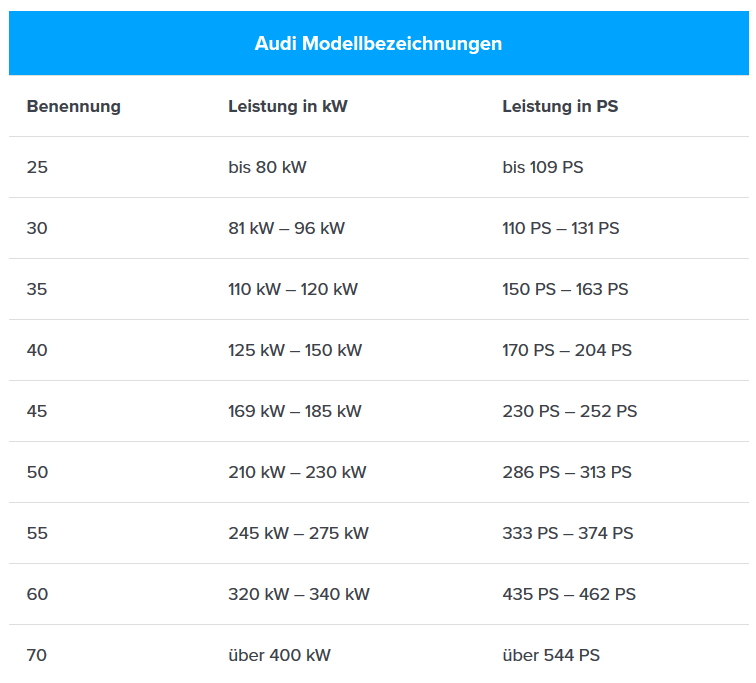Select 'über 544 PS' cell

pyautogui.click(x=551, y=655)
